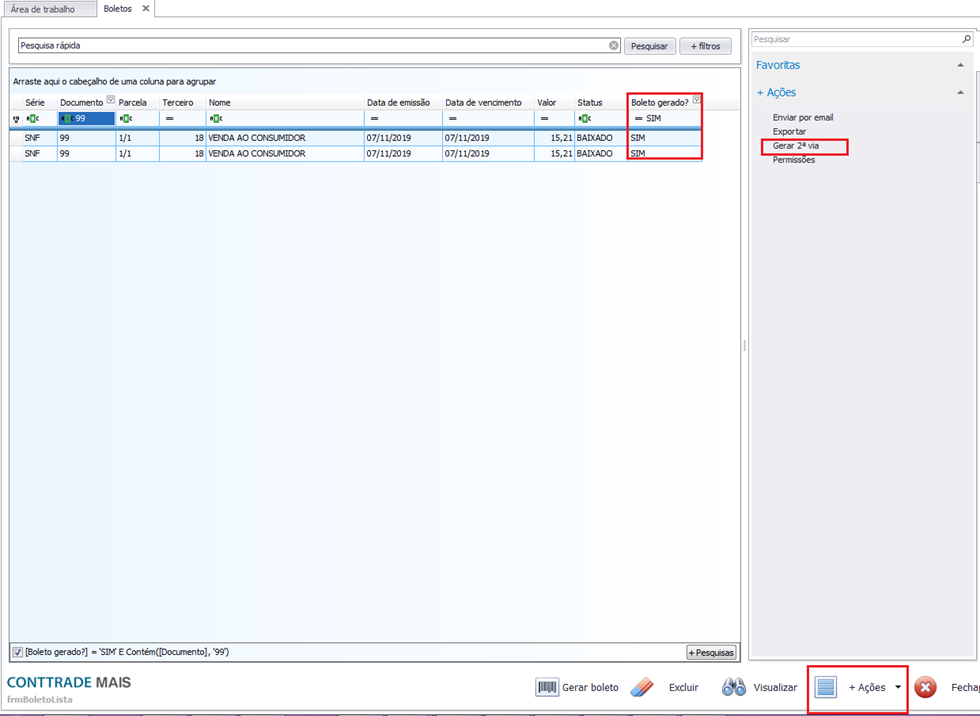
Task: Sort by the Valor column header
Action: coord(554,102)
